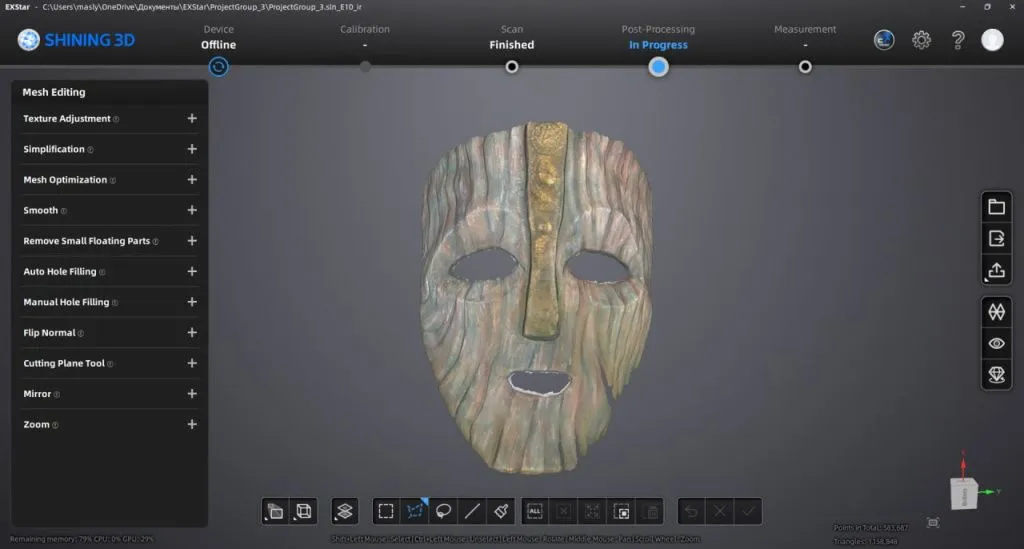Toggle the wireframe cube display mode
Screen dimensions: 1024x549
coord(304,511)
